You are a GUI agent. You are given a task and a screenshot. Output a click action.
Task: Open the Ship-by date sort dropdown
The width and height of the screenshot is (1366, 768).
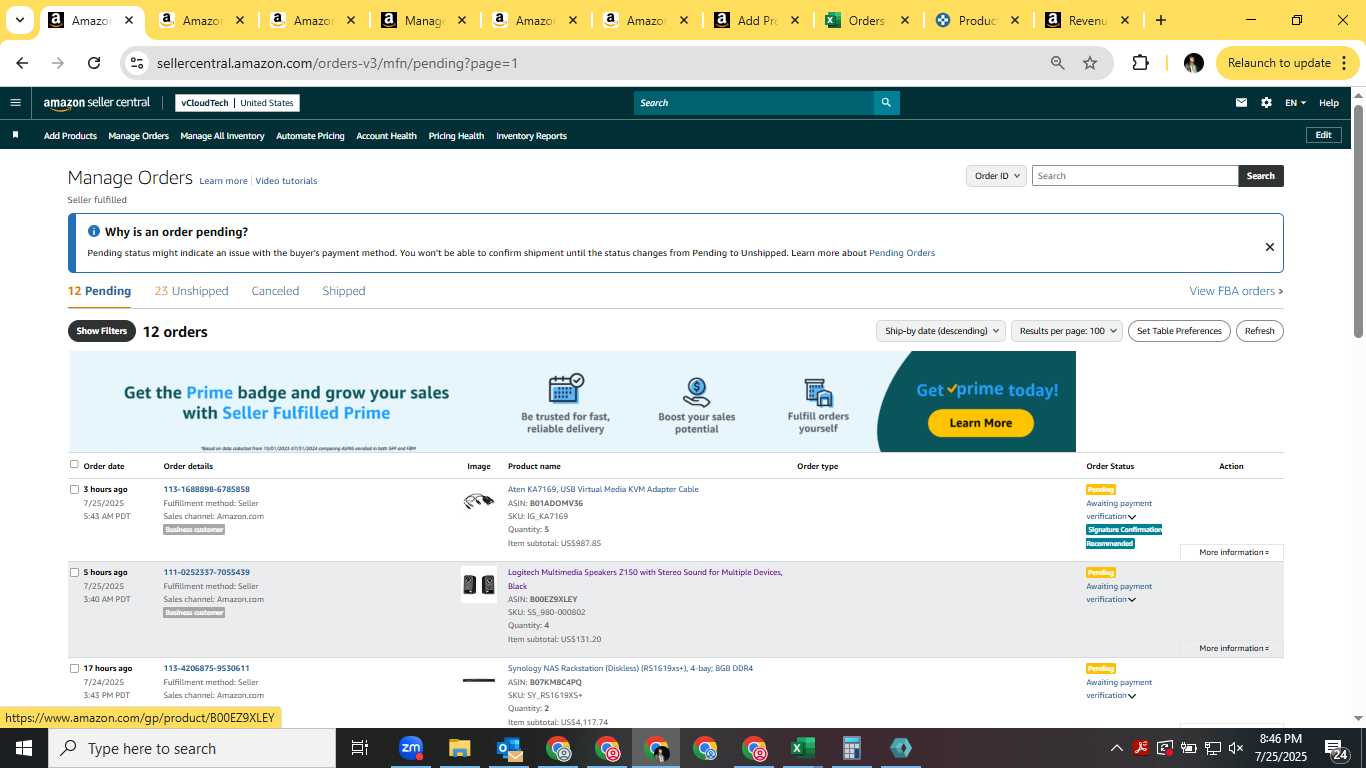[x=941, y=331]
